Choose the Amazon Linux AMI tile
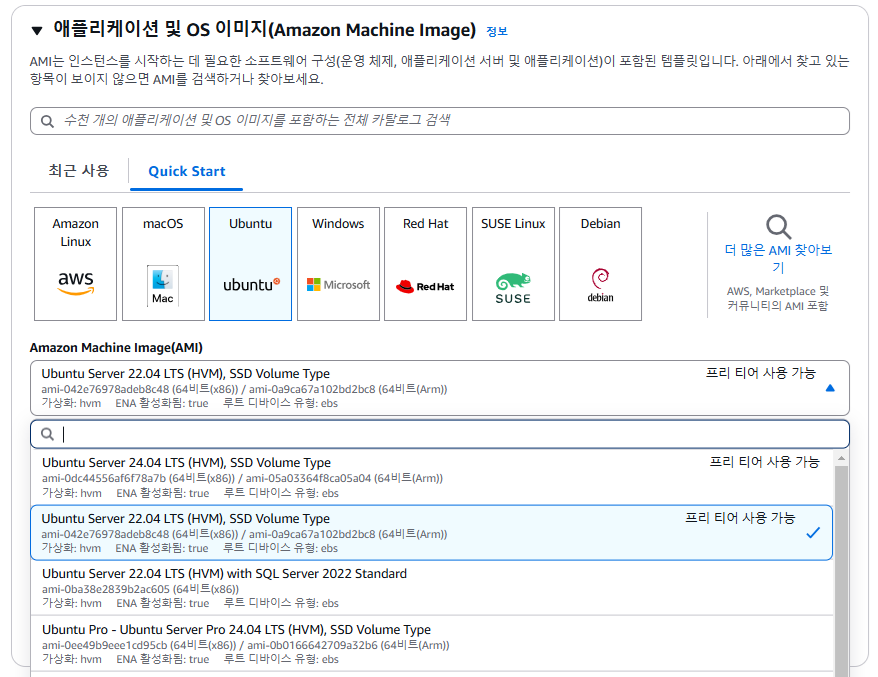This screenshot has width=878, height=677. coord(76,264)
